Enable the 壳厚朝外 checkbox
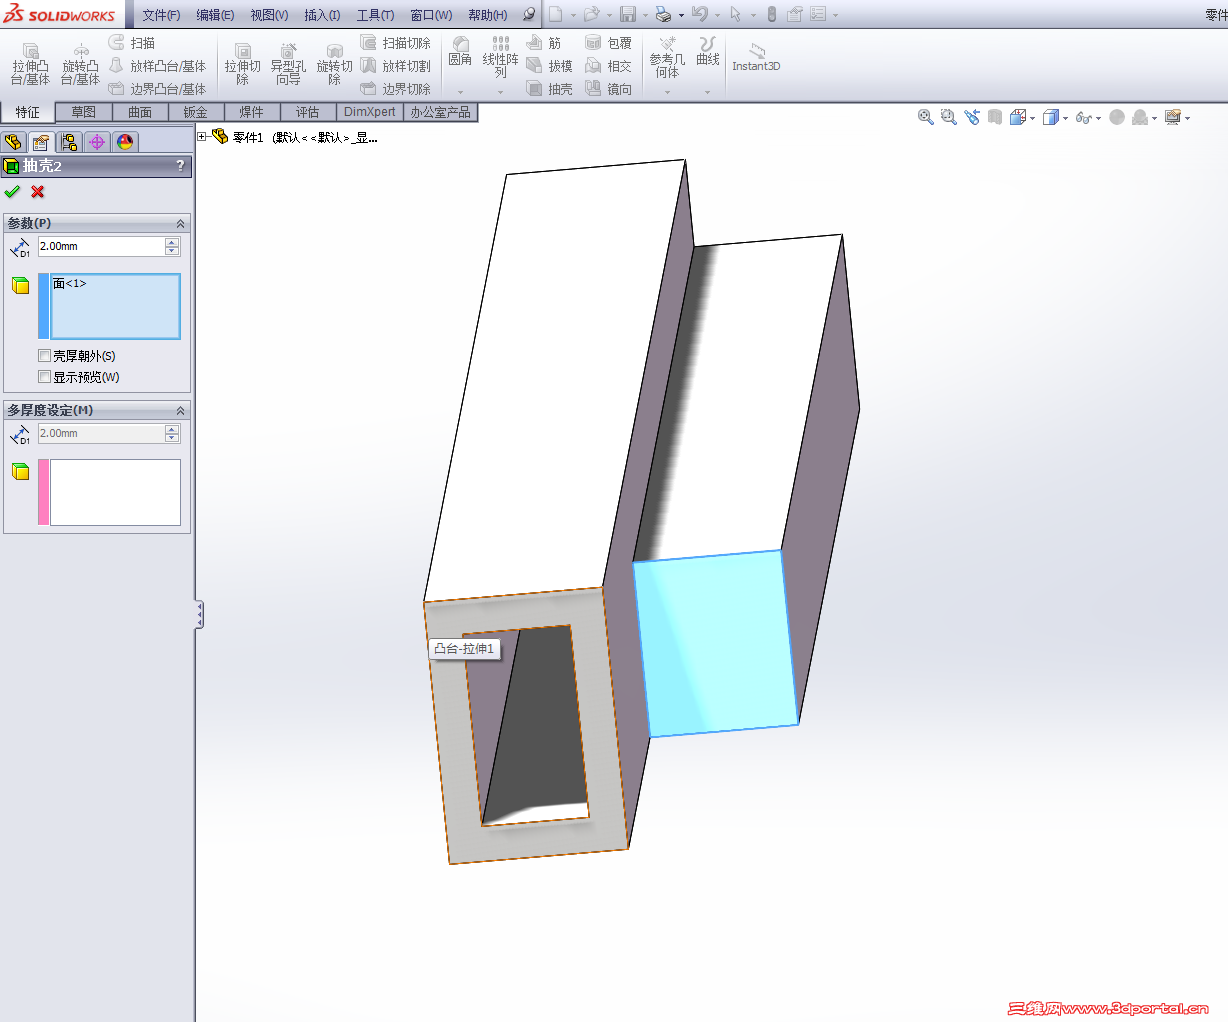This screenshot has height=1022, width=1228. point(44,356)
